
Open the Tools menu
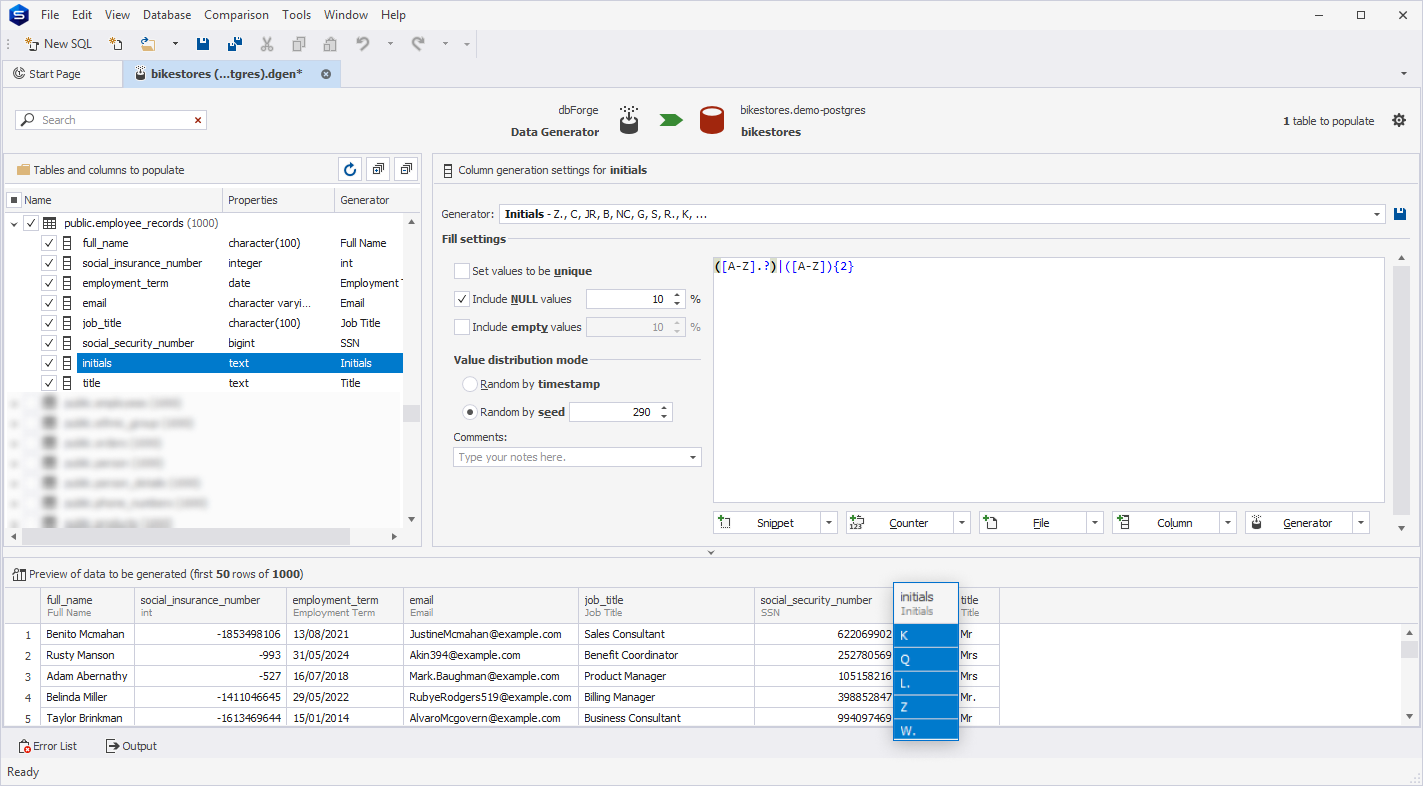pyautogui.click(x=296, y=15)
